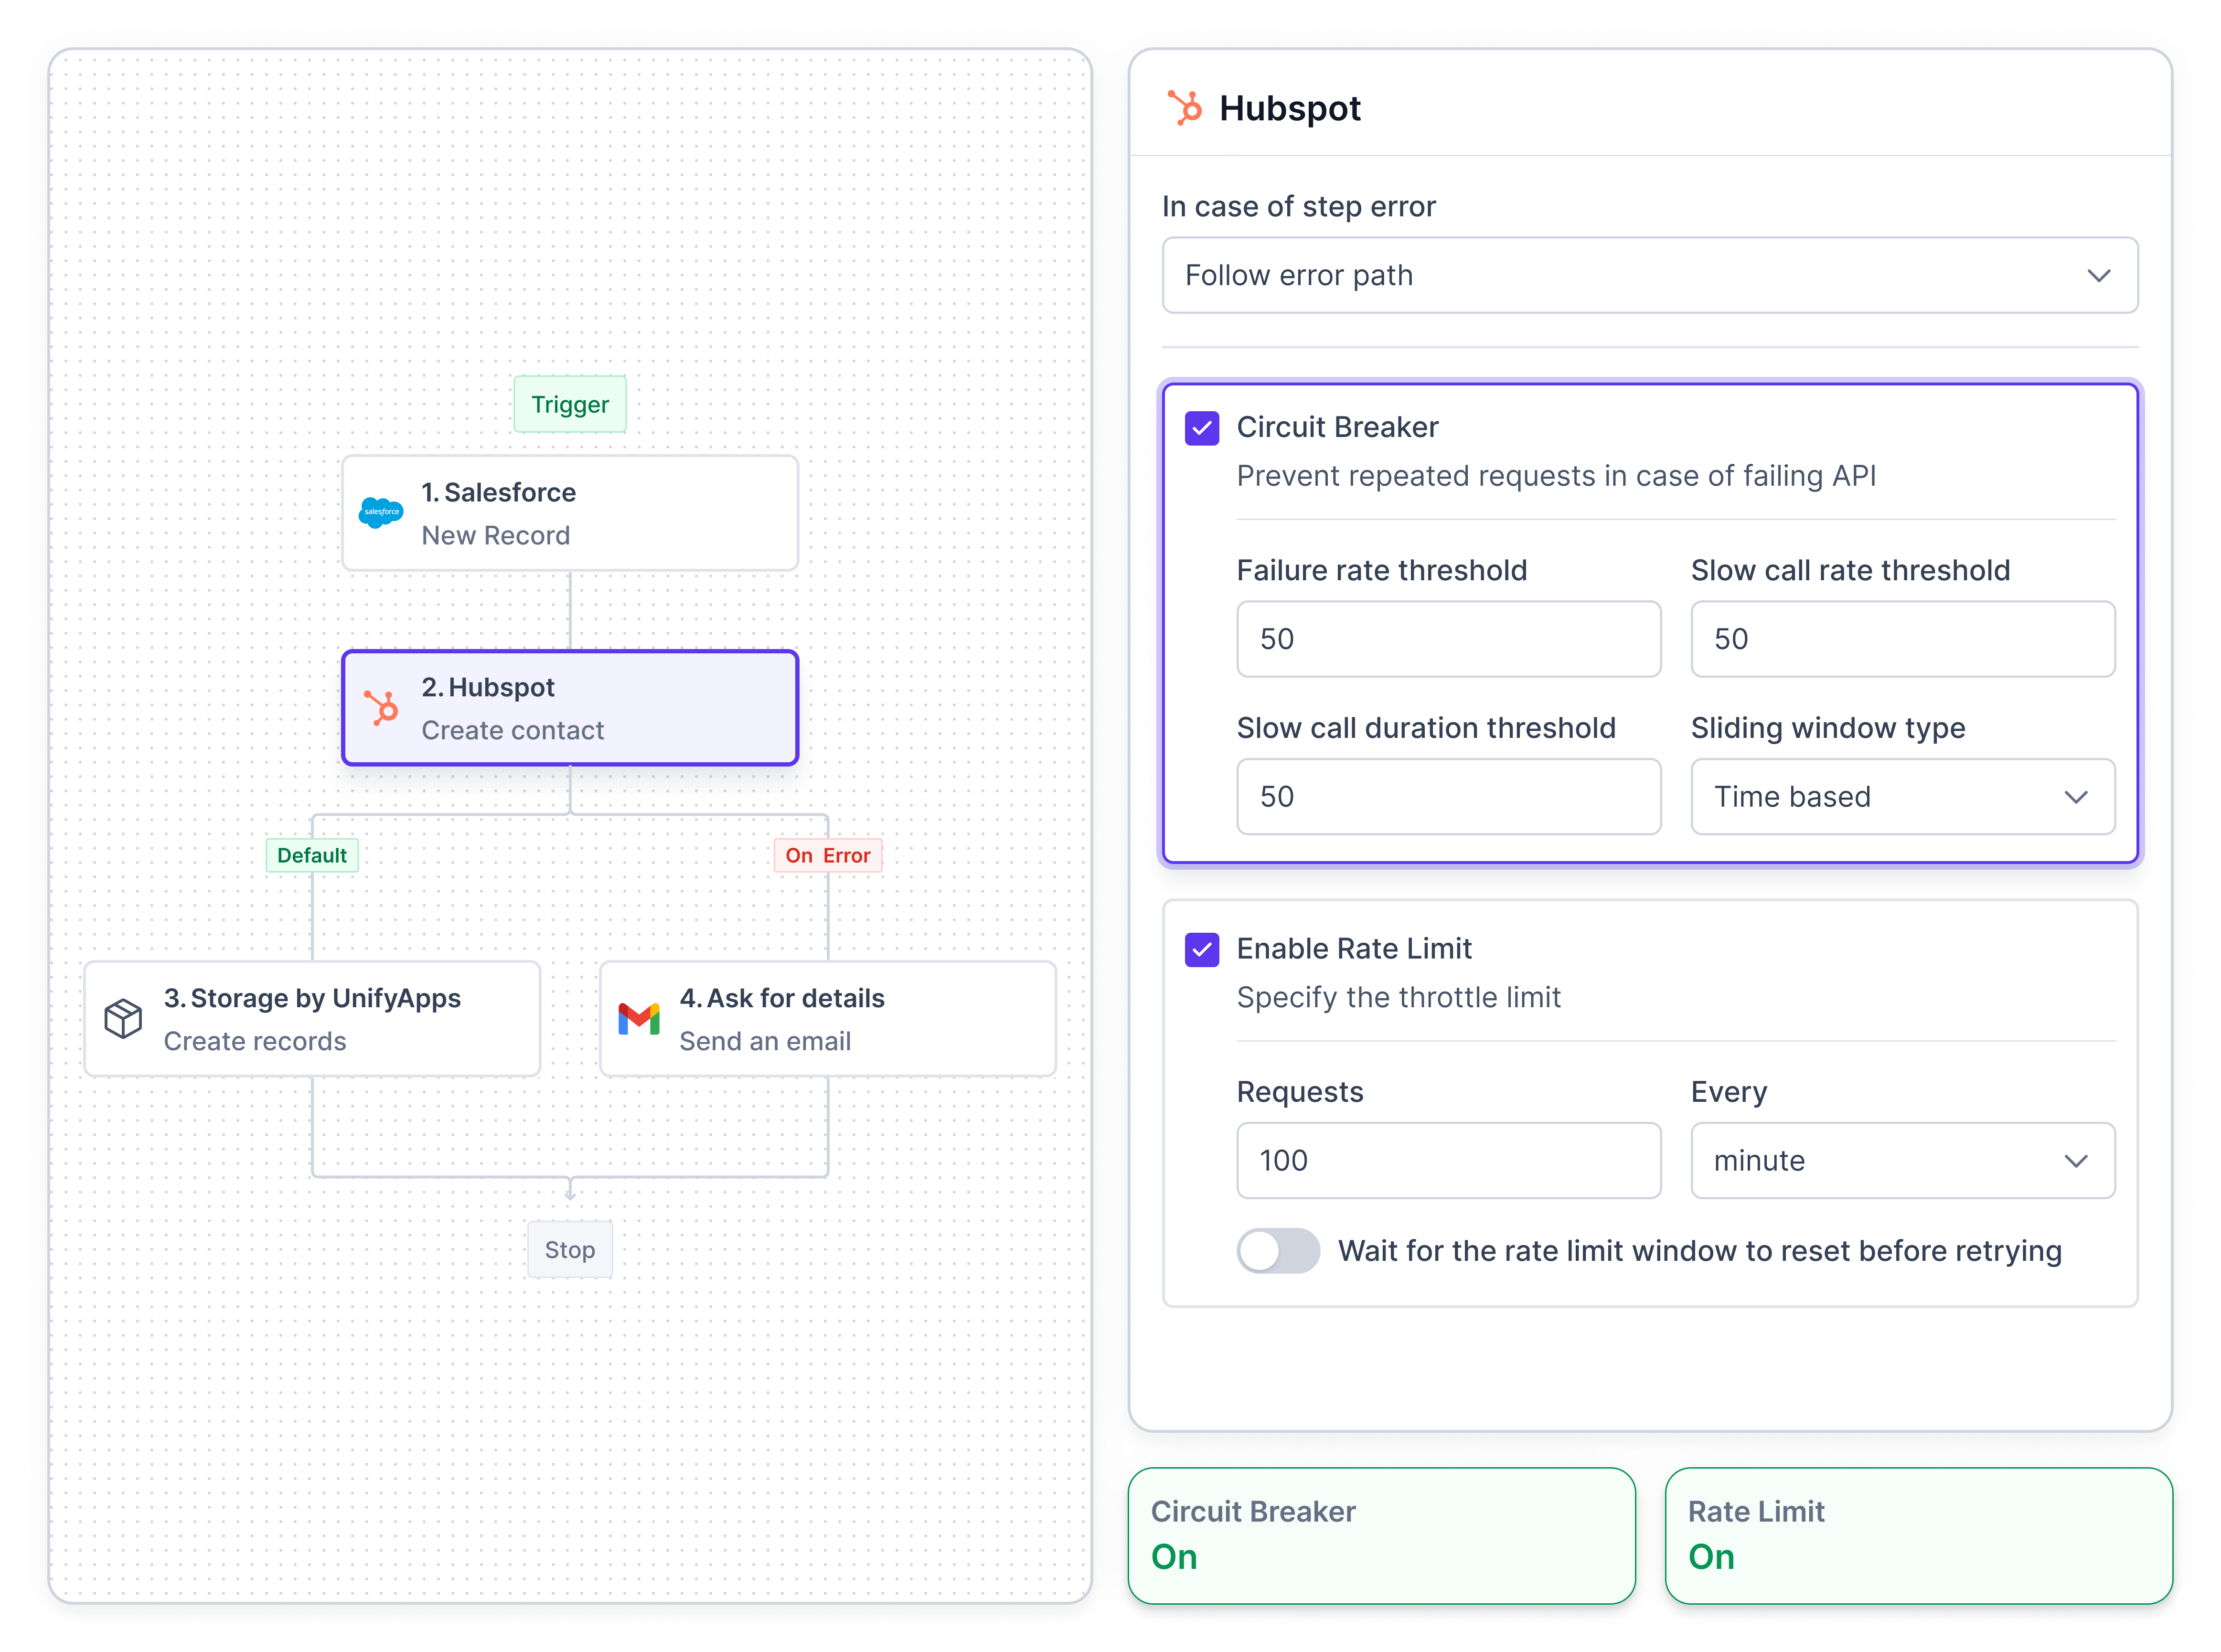Select the Stop node
The height and width of the screenshot is (1652, 2221).
(570, 1249)
